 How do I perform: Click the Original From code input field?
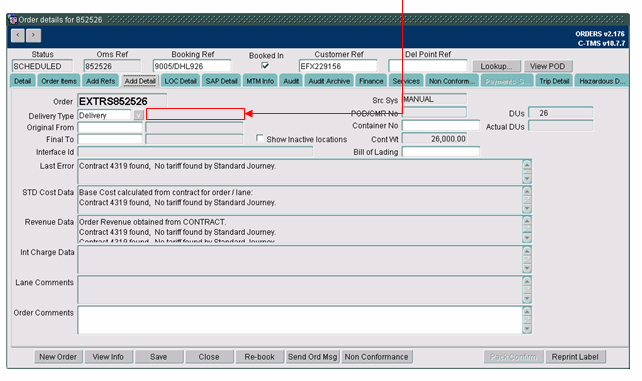tap(110, 127)
